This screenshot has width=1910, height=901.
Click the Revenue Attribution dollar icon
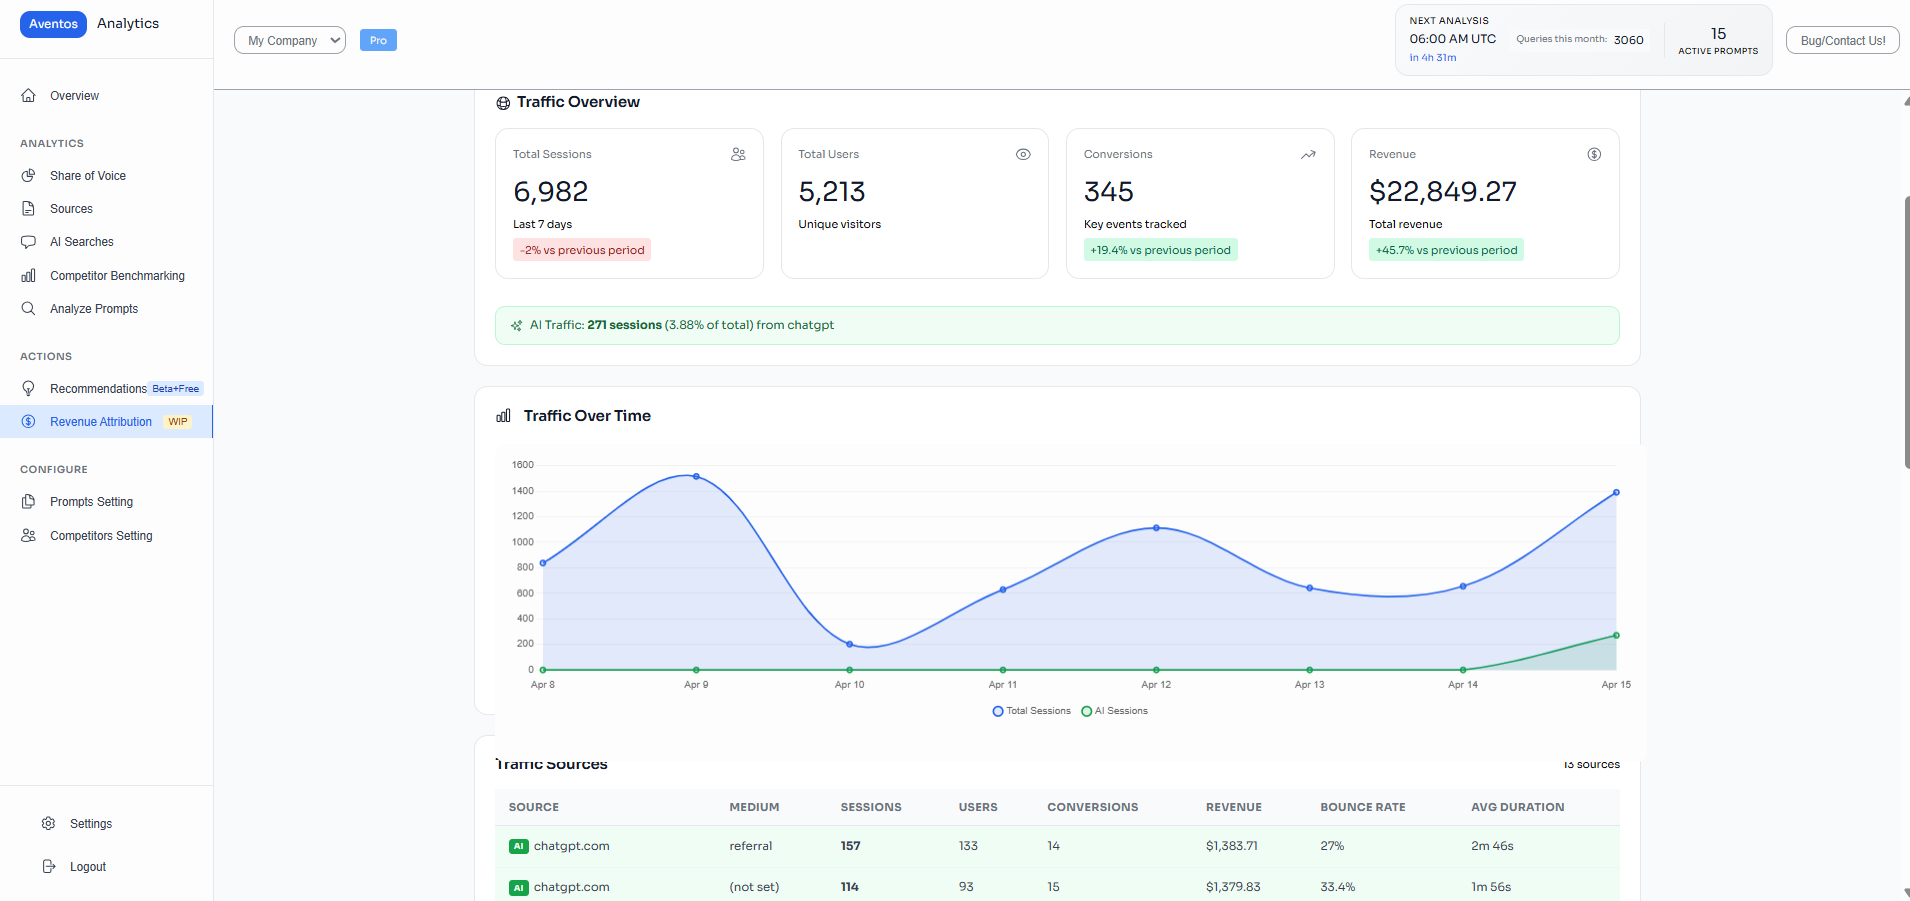point(29,422)
